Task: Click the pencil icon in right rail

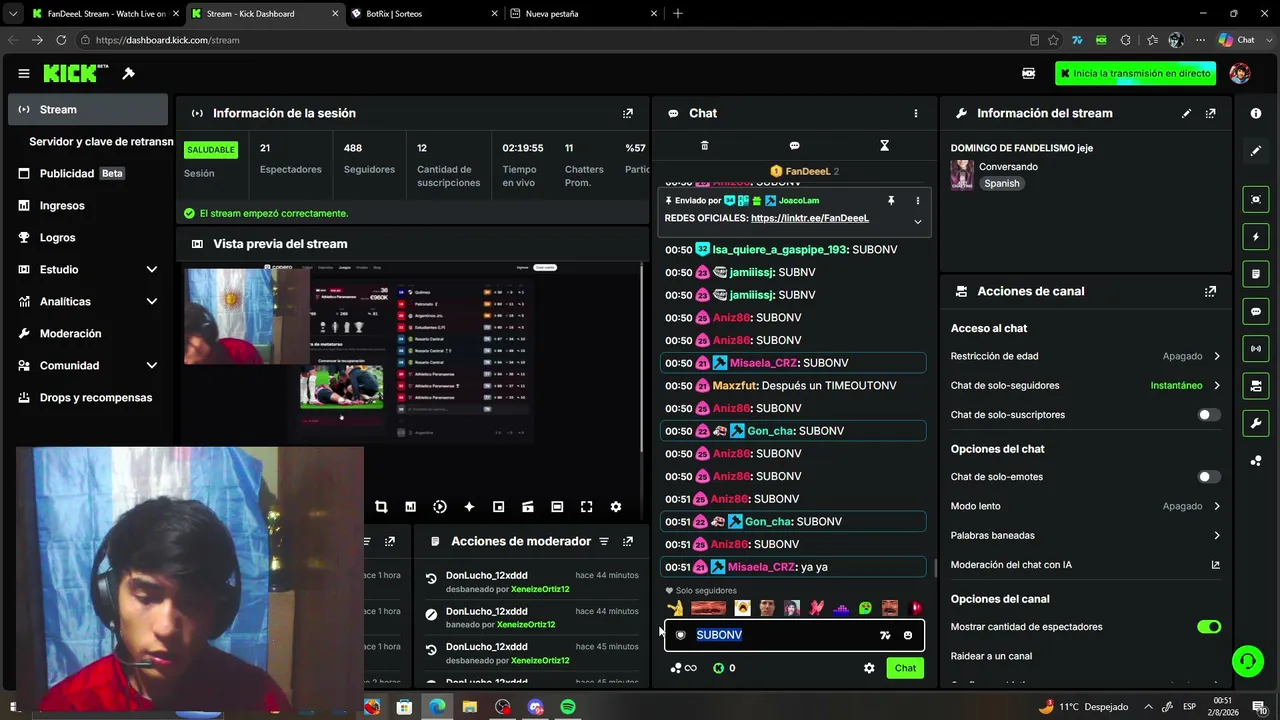Action: tap(1256, 151)
